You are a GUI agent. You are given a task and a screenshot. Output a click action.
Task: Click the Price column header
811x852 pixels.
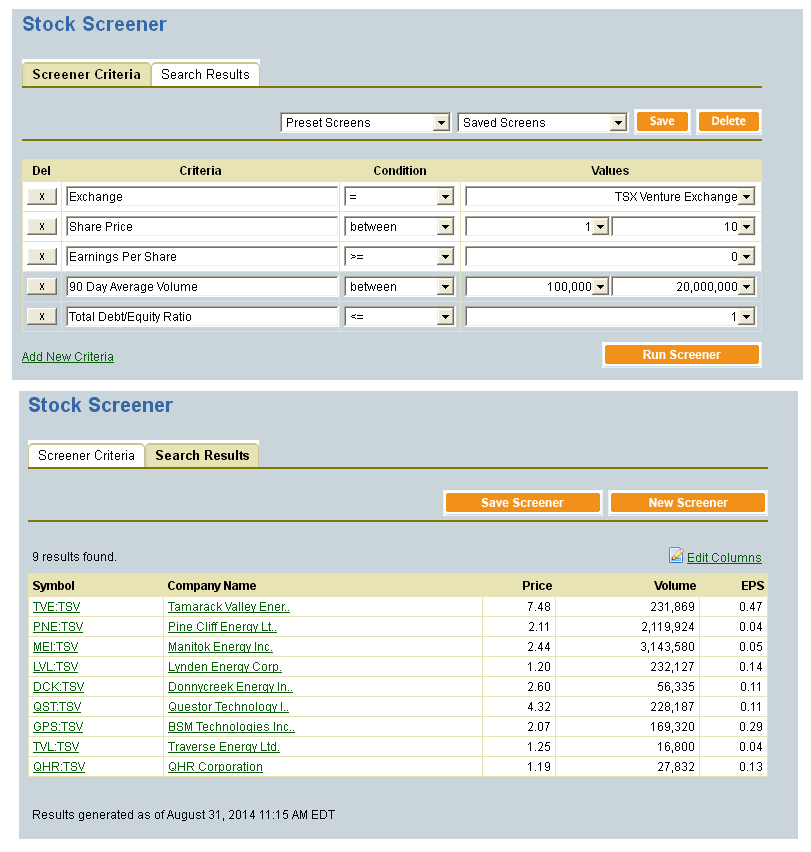(x=537, y=586)
